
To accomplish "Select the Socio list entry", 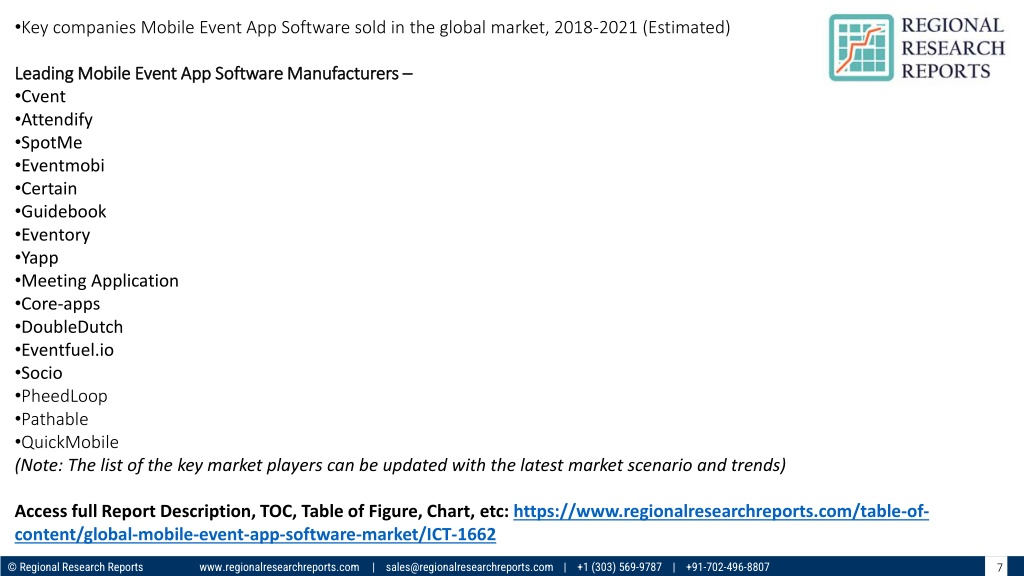I will 39,373.
